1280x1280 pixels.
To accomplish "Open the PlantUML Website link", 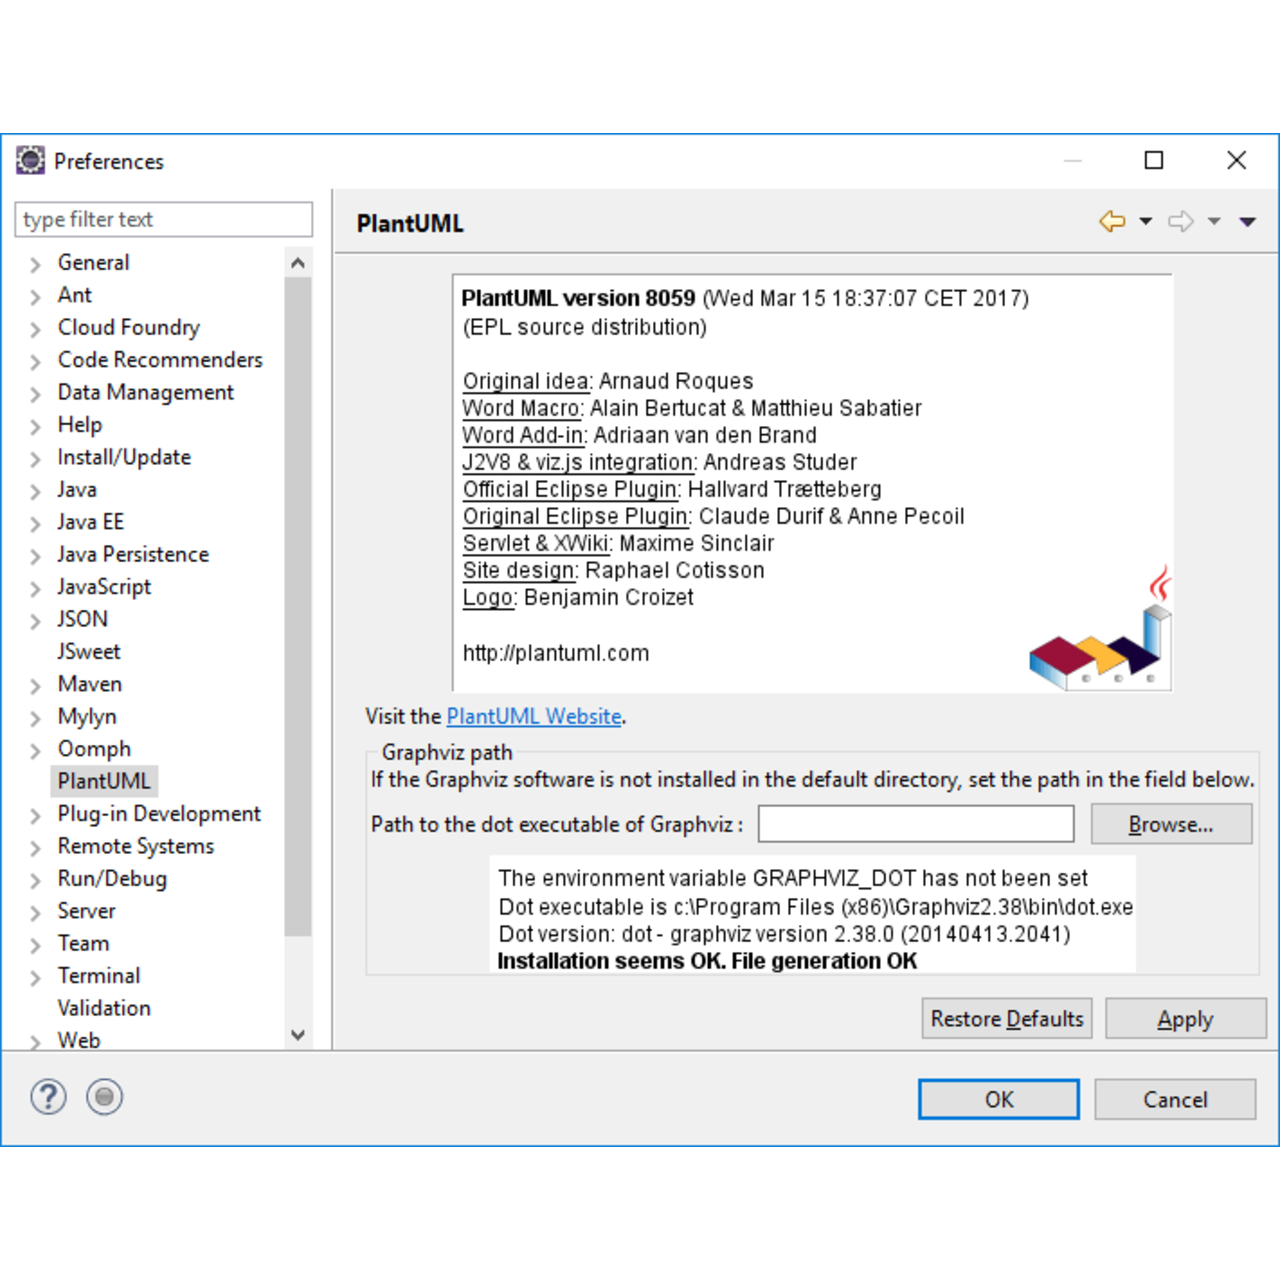I will [533, 716].
